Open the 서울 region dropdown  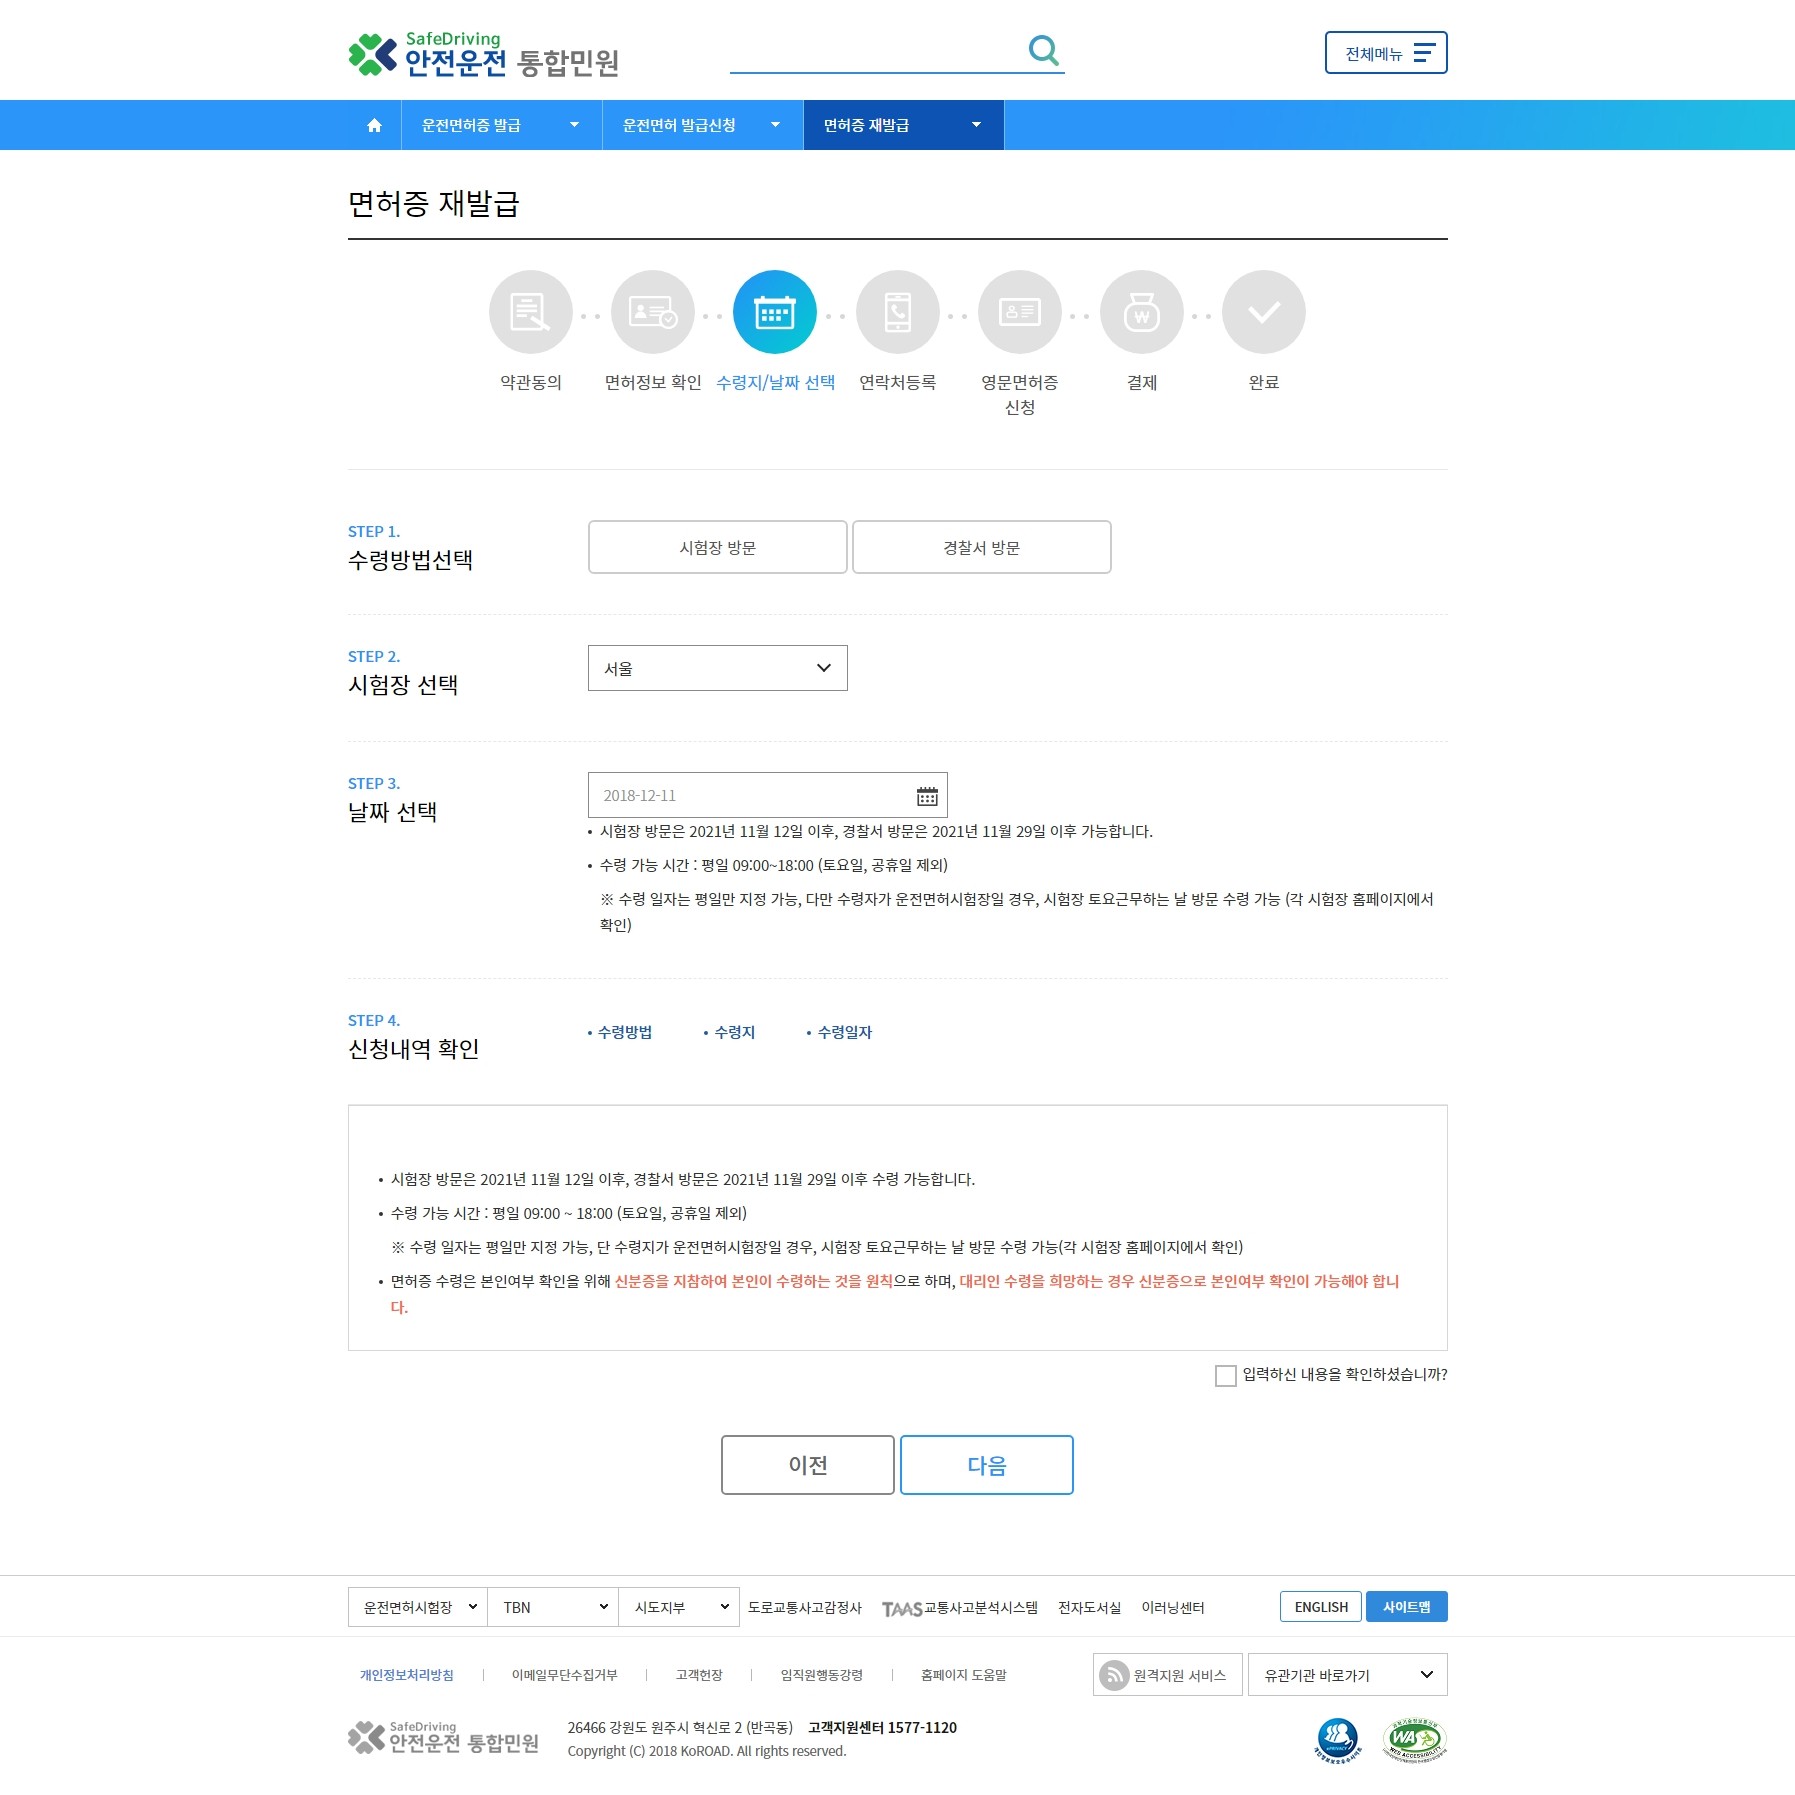click(718, 668)
